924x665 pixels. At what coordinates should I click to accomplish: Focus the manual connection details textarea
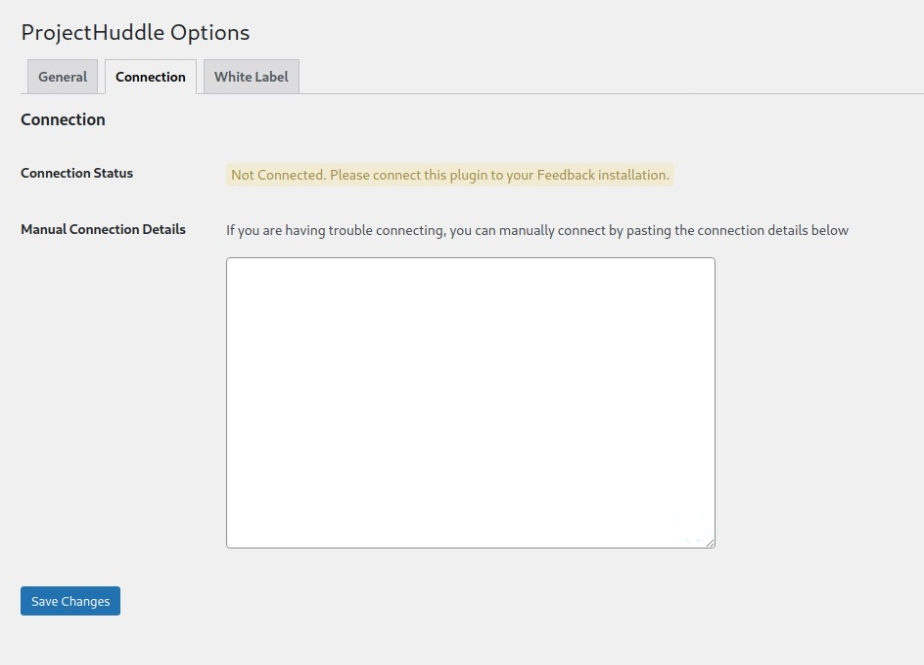point(470,402)
